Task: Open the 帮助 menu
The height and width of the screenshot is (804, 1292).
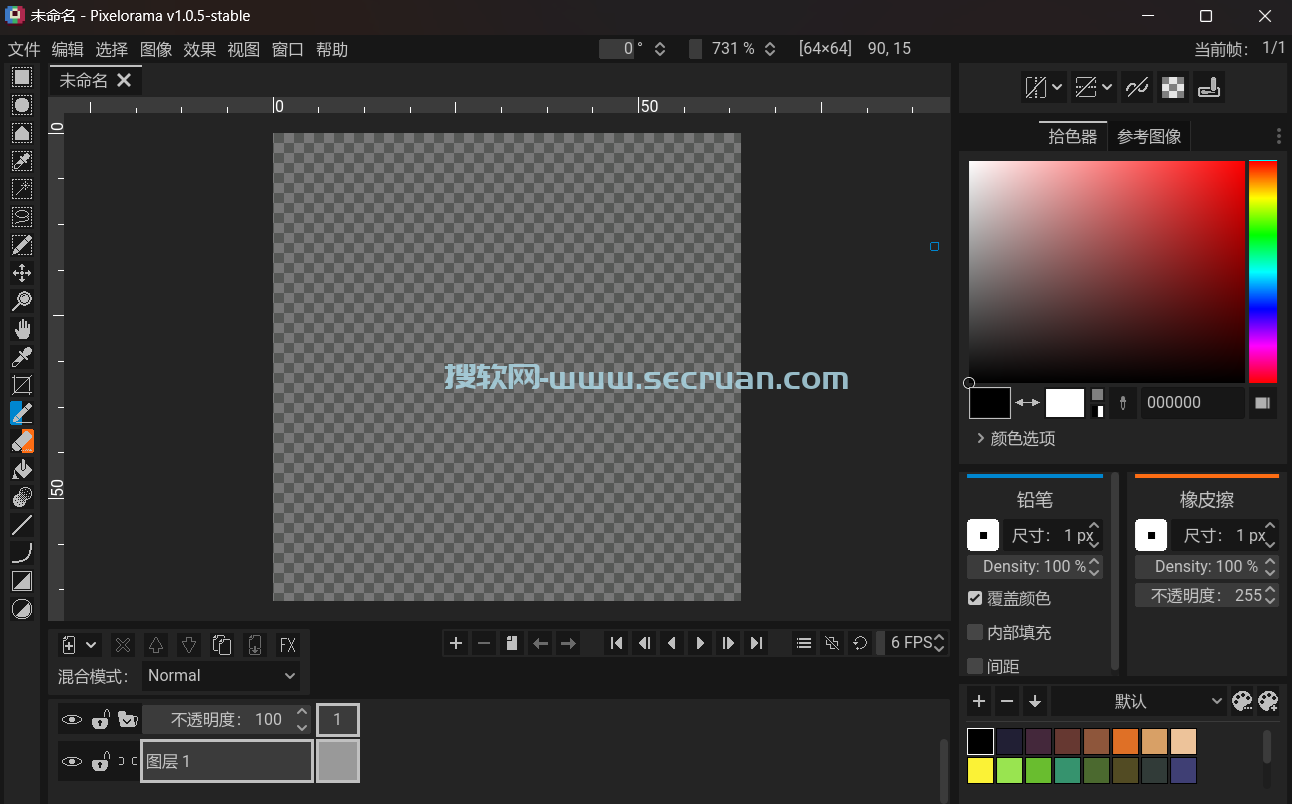Action: (x=332, y=49)
